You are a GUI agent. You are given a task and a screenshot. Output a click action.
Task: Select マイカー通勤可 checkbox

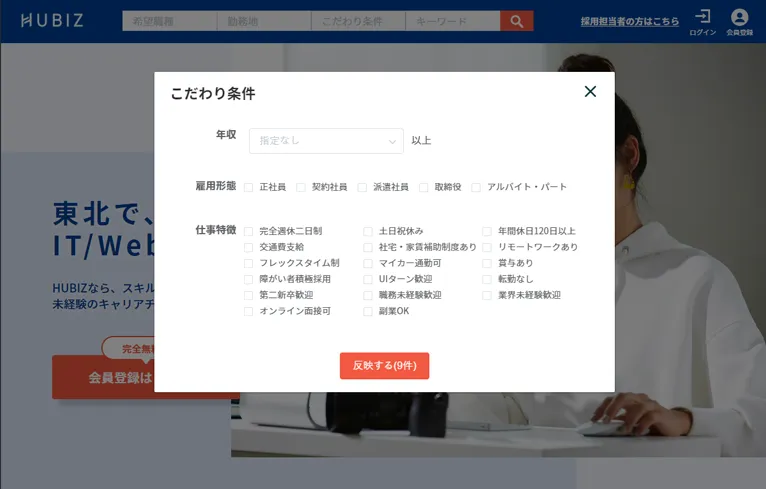point(368,264)
